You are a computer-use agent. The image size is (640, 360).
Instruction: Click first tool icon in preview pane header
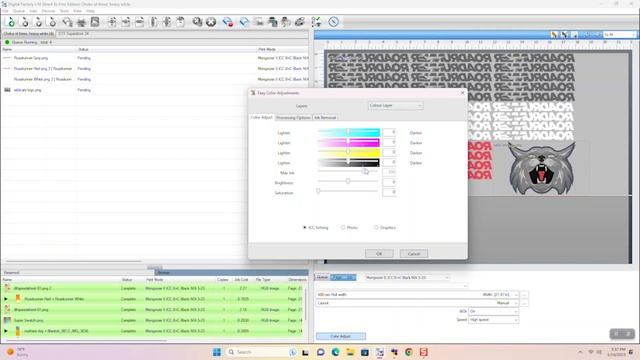tap(554, 35)
